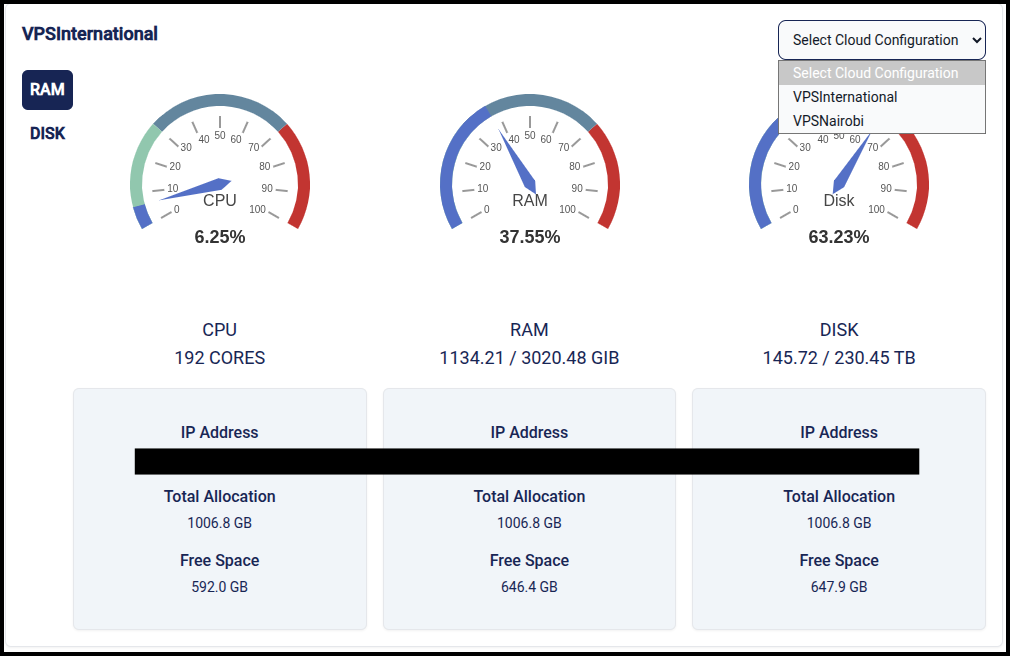1010x656 pixels.
Task: Click the 6.25% CPU usage value
Action: pos(220,237)
